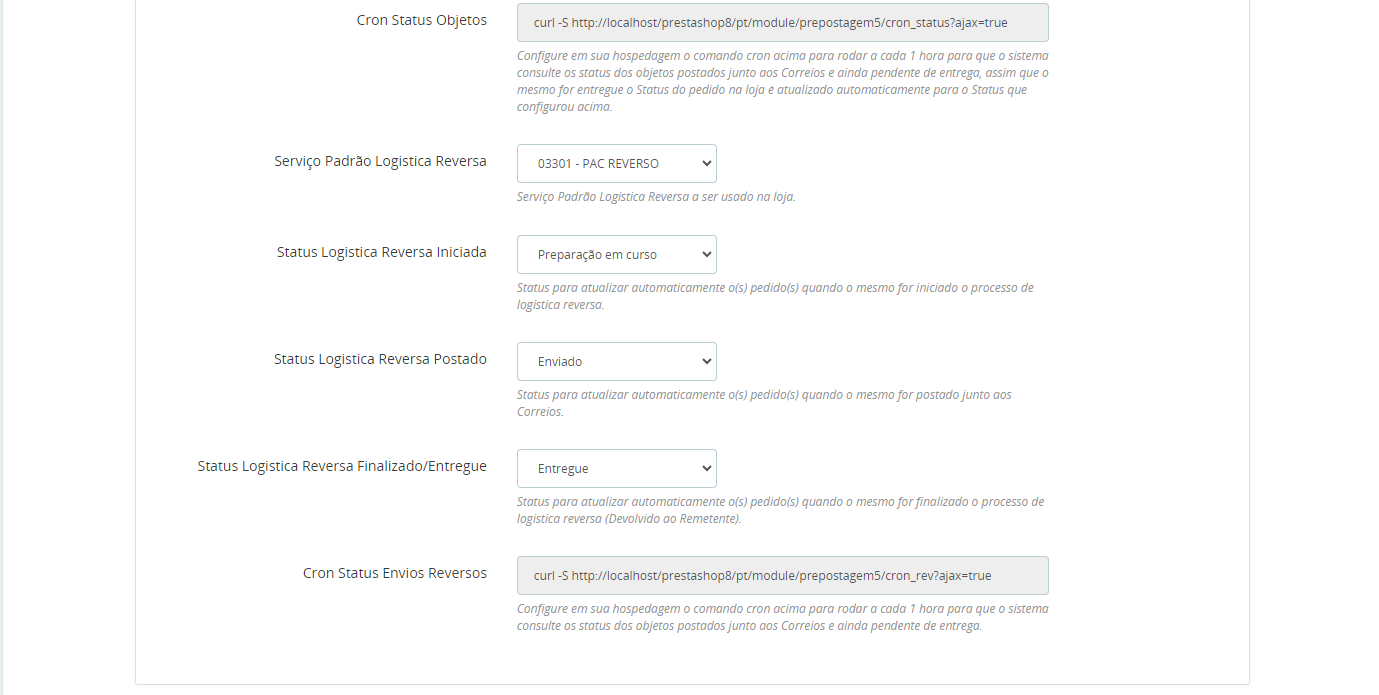The height and width of the screenshot is (695, 1379).
Task: Click the chevron arrow beside Preparação em curso
Action: [x=706, y=255]
